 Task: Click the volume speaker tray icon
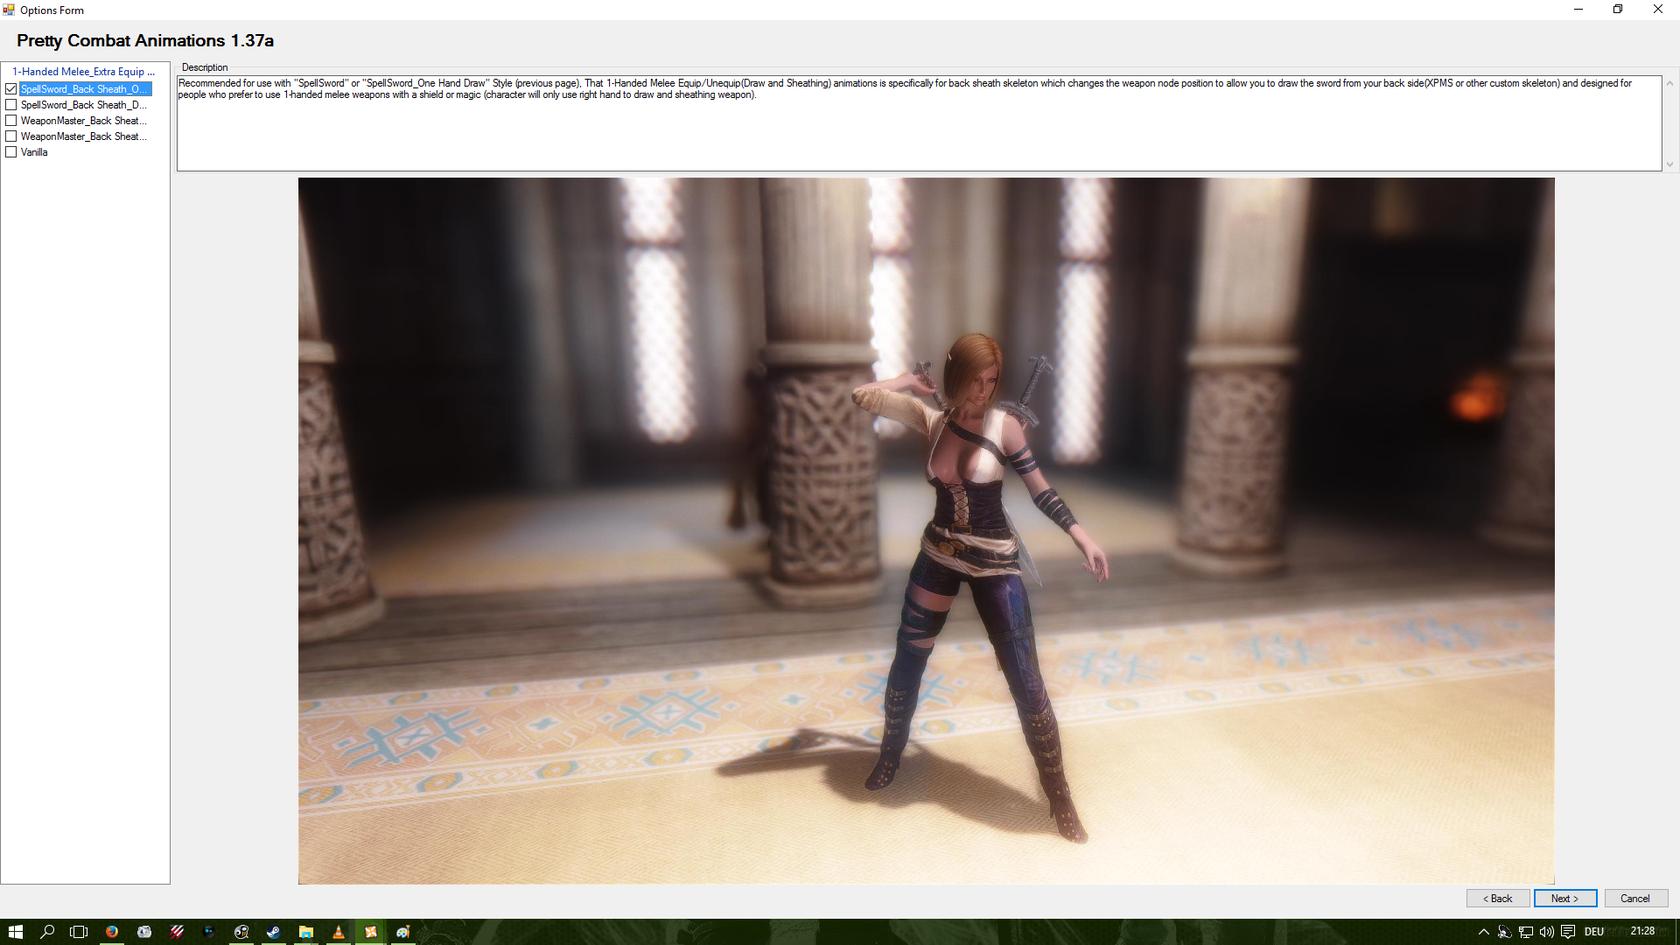1546,931
